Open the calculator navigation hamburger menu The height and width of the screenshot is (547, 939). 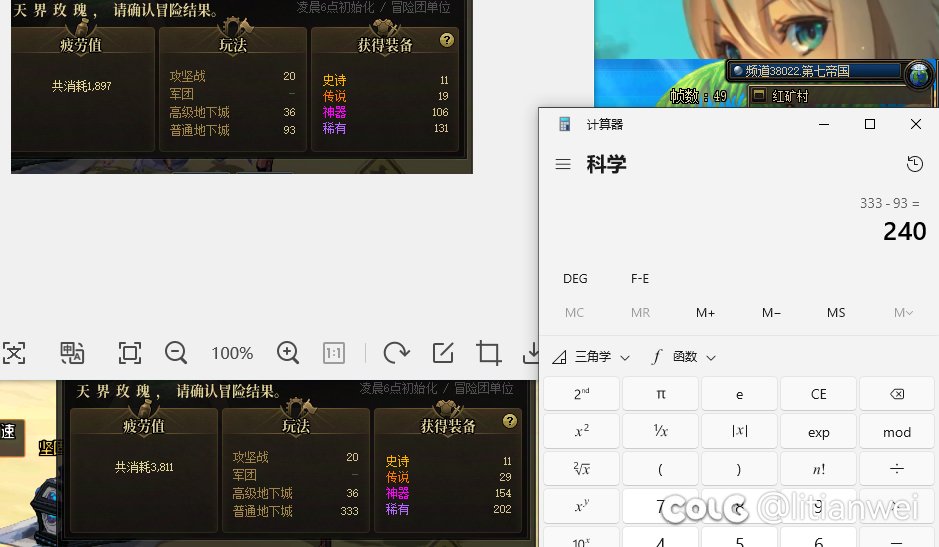point(563,164)
